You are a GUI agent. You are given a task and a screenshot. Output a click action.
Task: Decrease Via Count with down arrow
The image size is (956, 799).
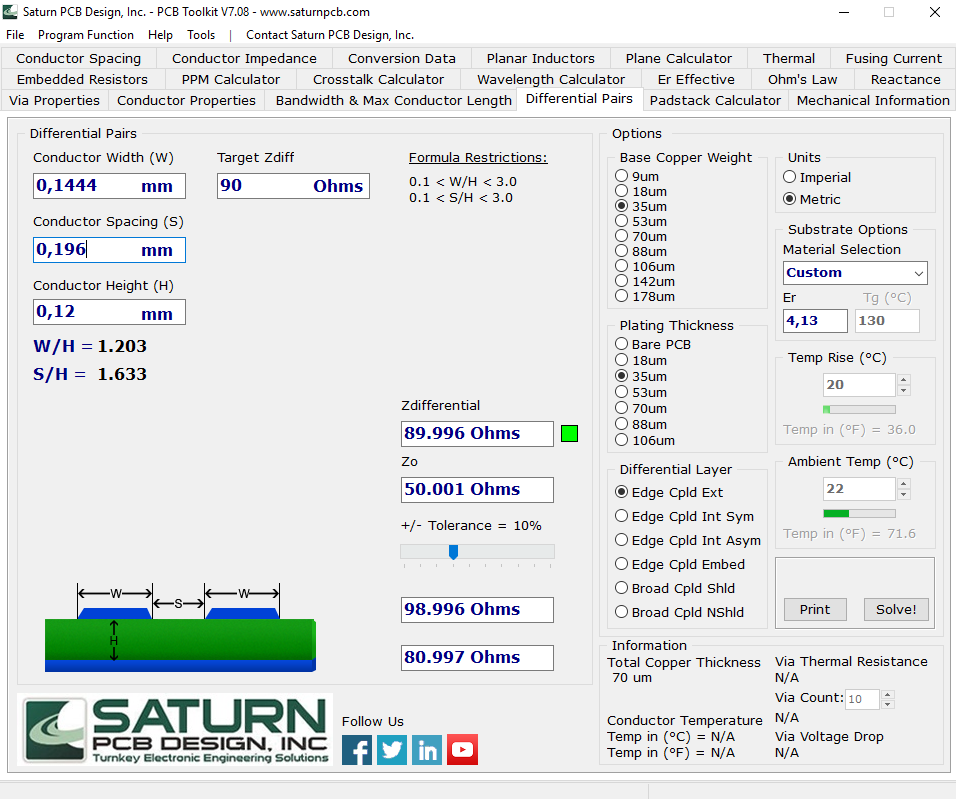tap(888, 704)
